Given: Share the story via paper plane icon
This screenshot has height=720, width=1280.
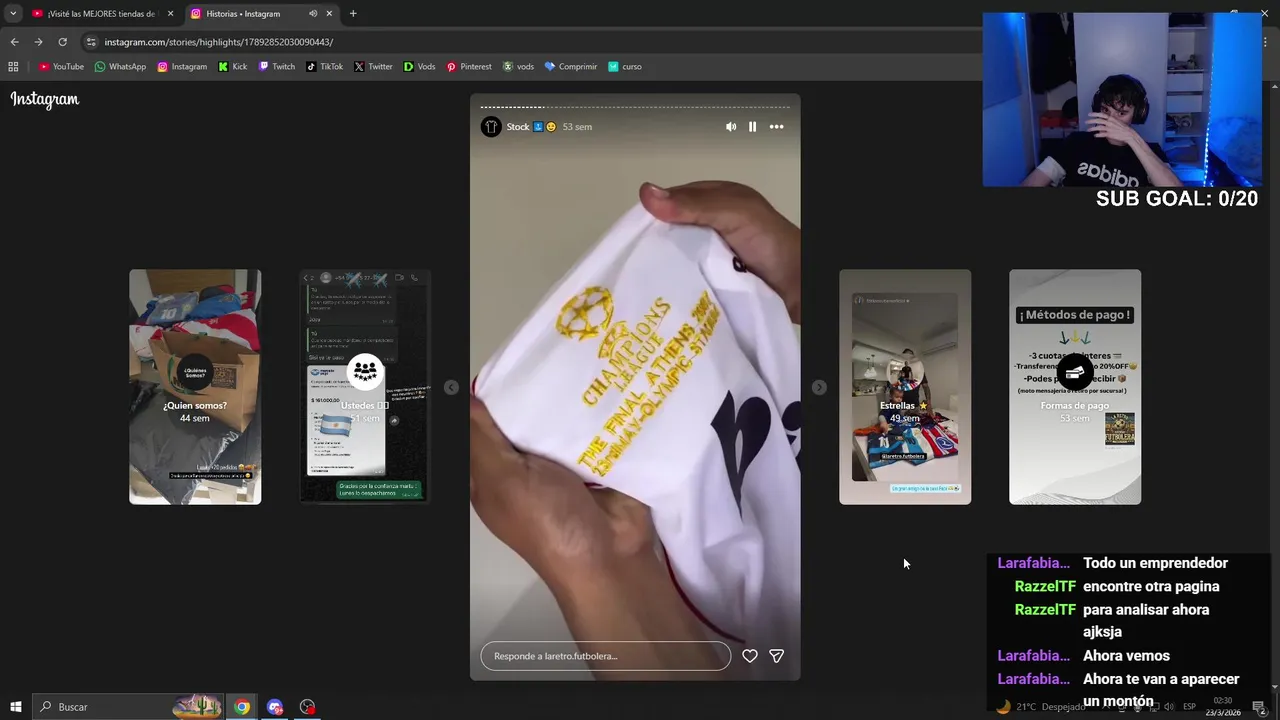Looking at the screenshot, I should (776, 656).
